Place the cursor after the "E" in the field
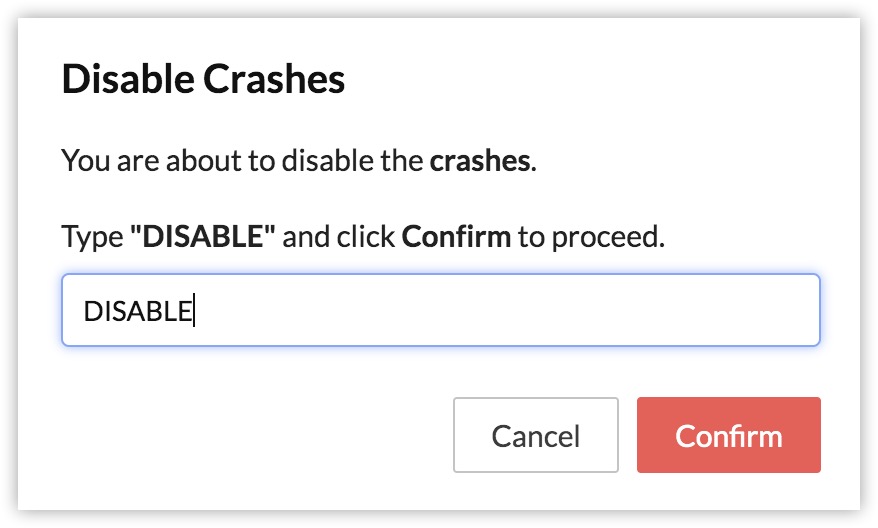Viewport: 878px width, 528px height. [x=193, y=311]
